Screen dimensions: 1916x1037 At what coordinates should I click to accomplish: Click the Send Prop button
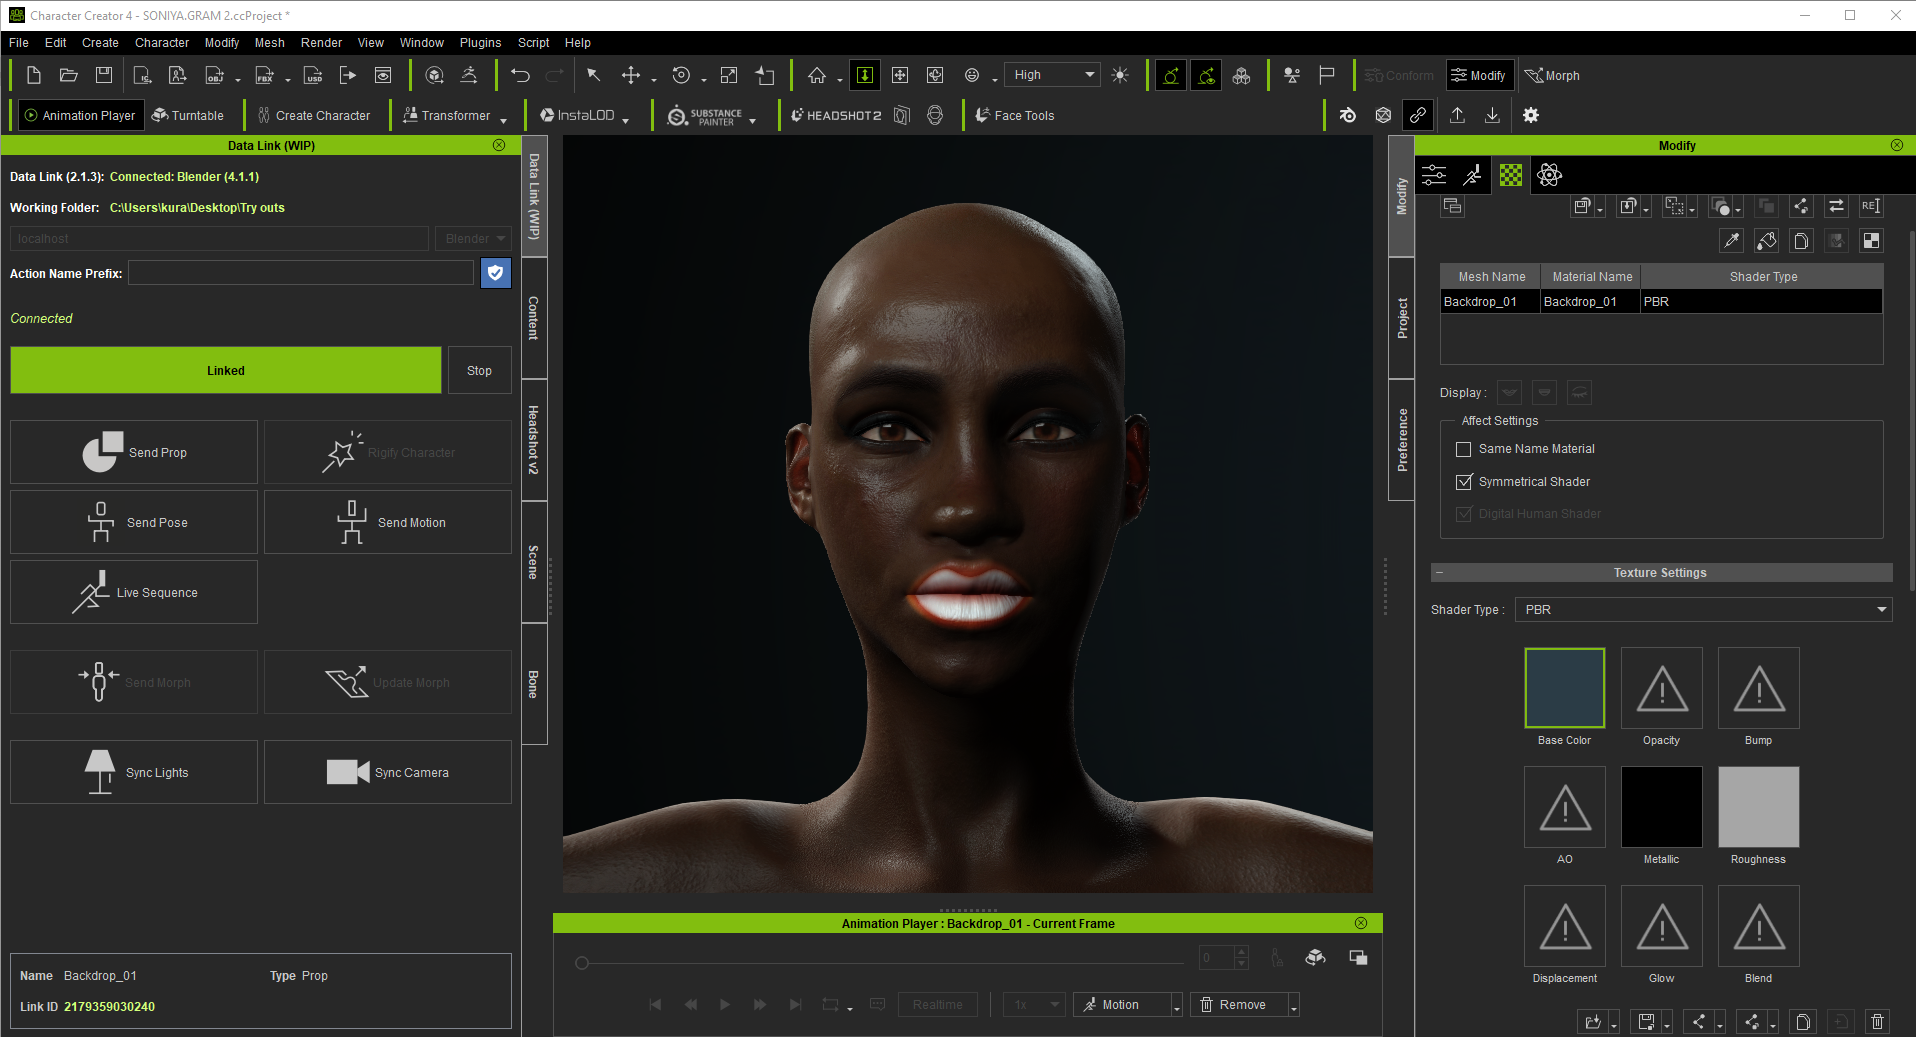click(134, 452)
